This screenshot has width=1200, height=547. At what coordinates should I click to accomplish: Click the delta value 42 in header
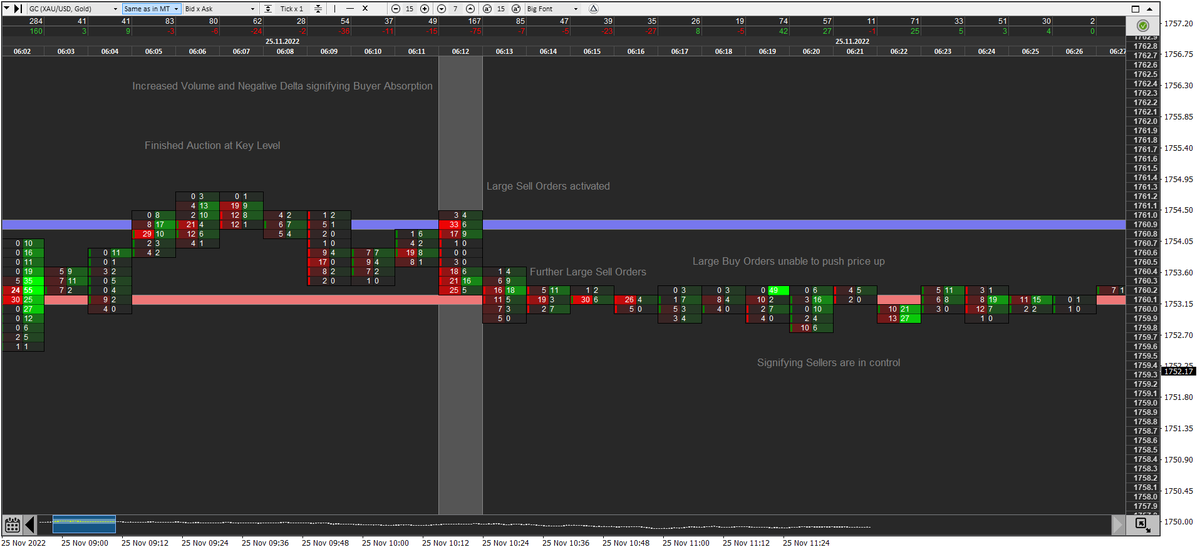click(782, 31)
